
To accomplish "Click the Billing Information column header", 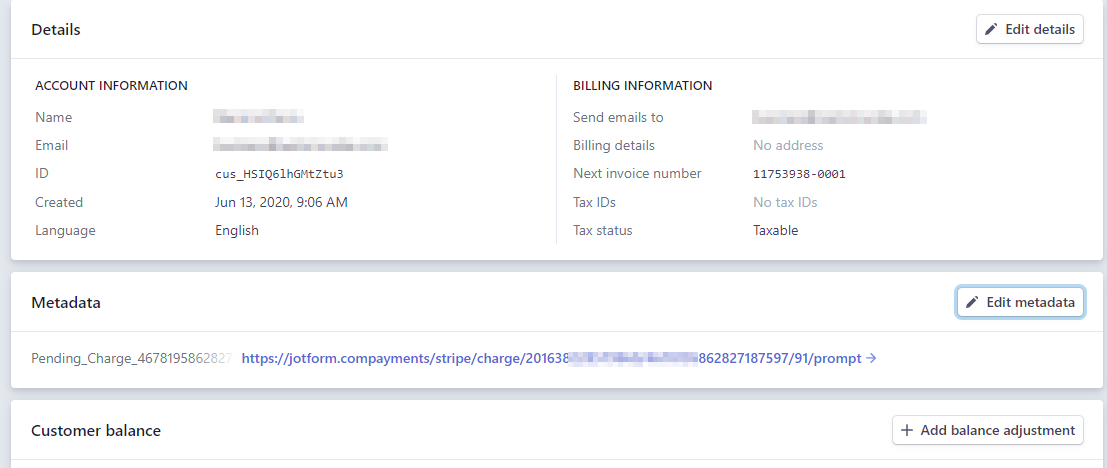I will coord(642,86).
